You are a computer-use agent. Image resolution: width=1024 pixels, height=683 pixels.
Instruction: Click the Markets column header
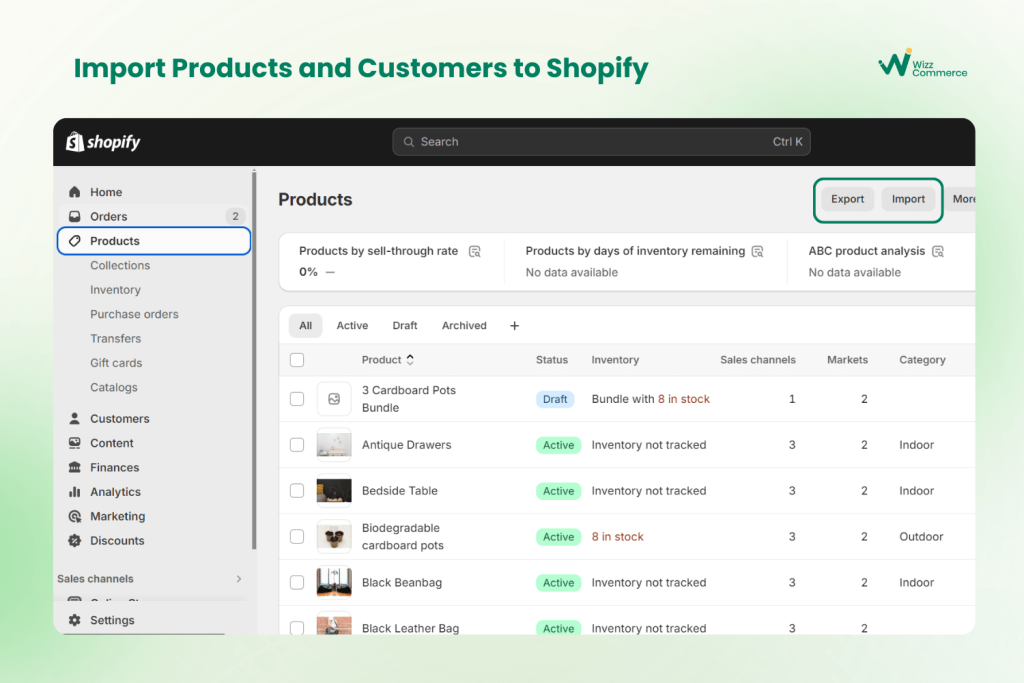pyautogui.click(x=848, y=360)
